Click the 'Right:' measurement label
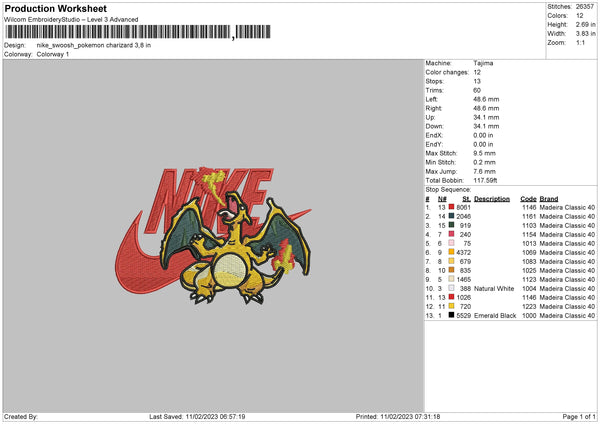 point(434,108)
